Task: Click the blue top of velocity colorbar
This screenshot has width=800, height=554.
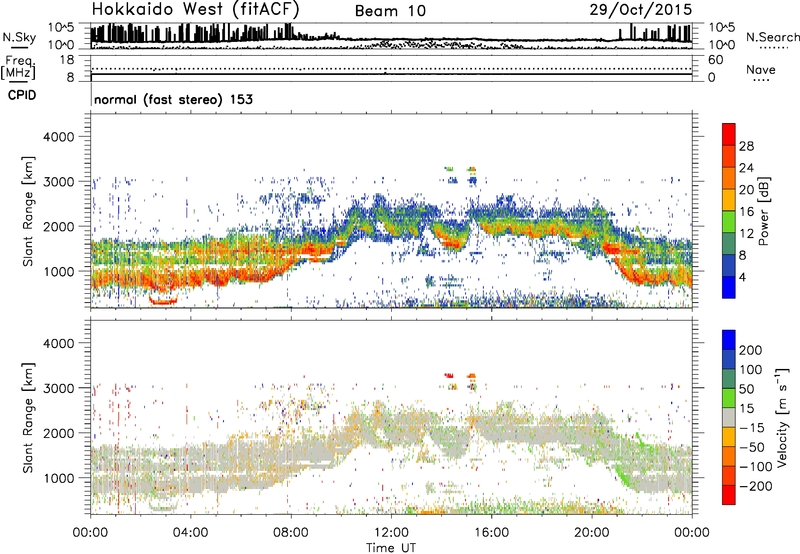Action: pyautogui.click(x=729, y=340)
